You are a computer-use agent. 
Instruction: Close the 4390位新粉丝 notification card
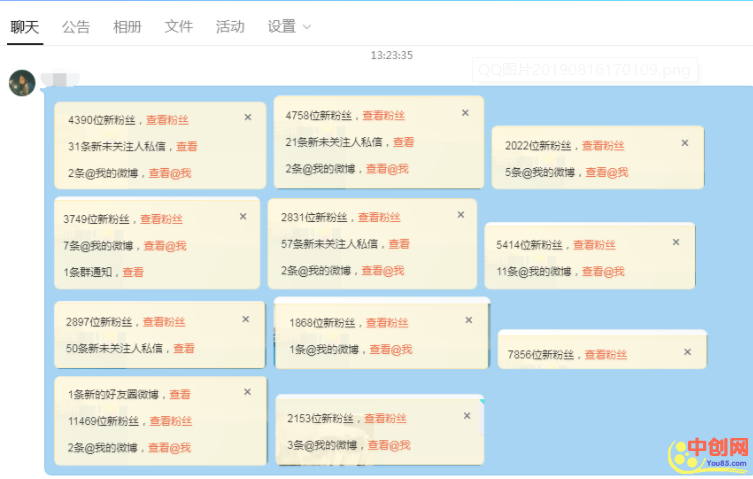(x=247, y=117)
